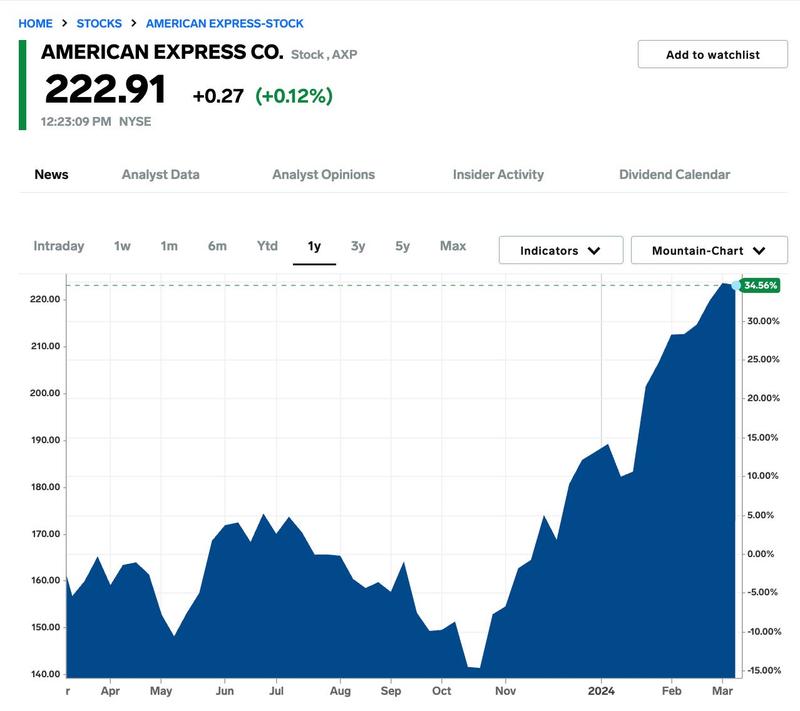Click the NYSE exchange label
The height and width of the screenshot is (711, 800).
click(x=135, y=121)
